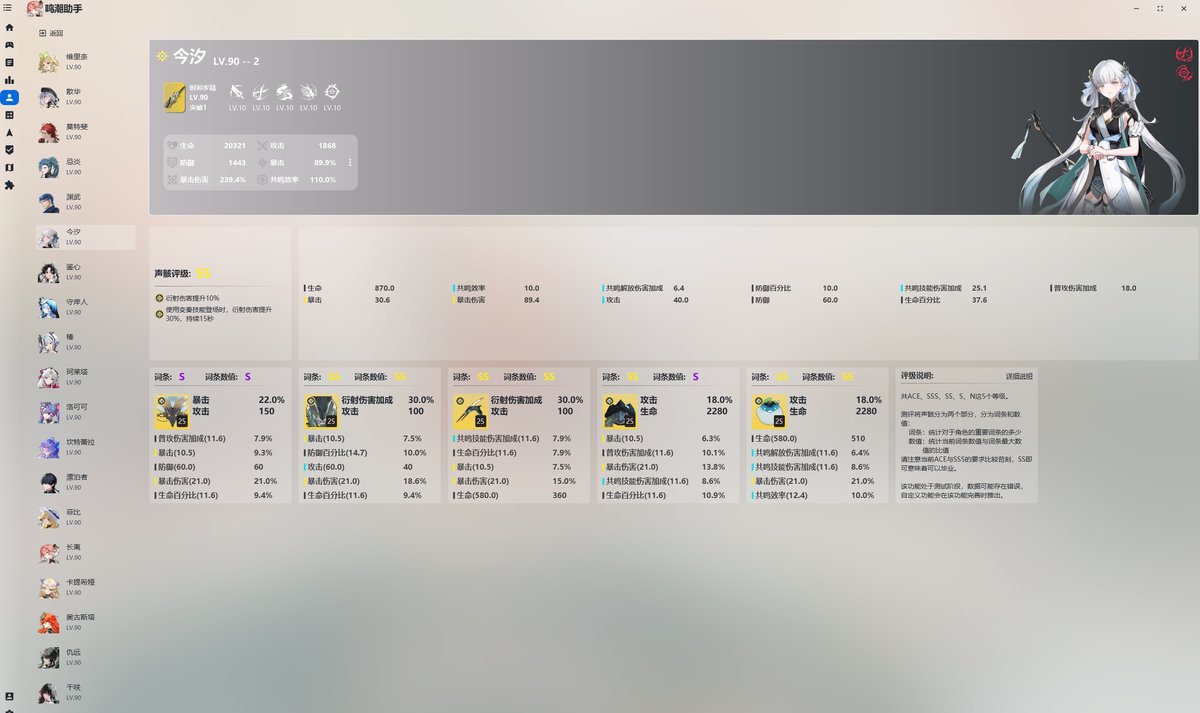This screenshot has height=713, width=1200.
Task: Select character 卡提希娅 in the list
Action: coord(85,587)
